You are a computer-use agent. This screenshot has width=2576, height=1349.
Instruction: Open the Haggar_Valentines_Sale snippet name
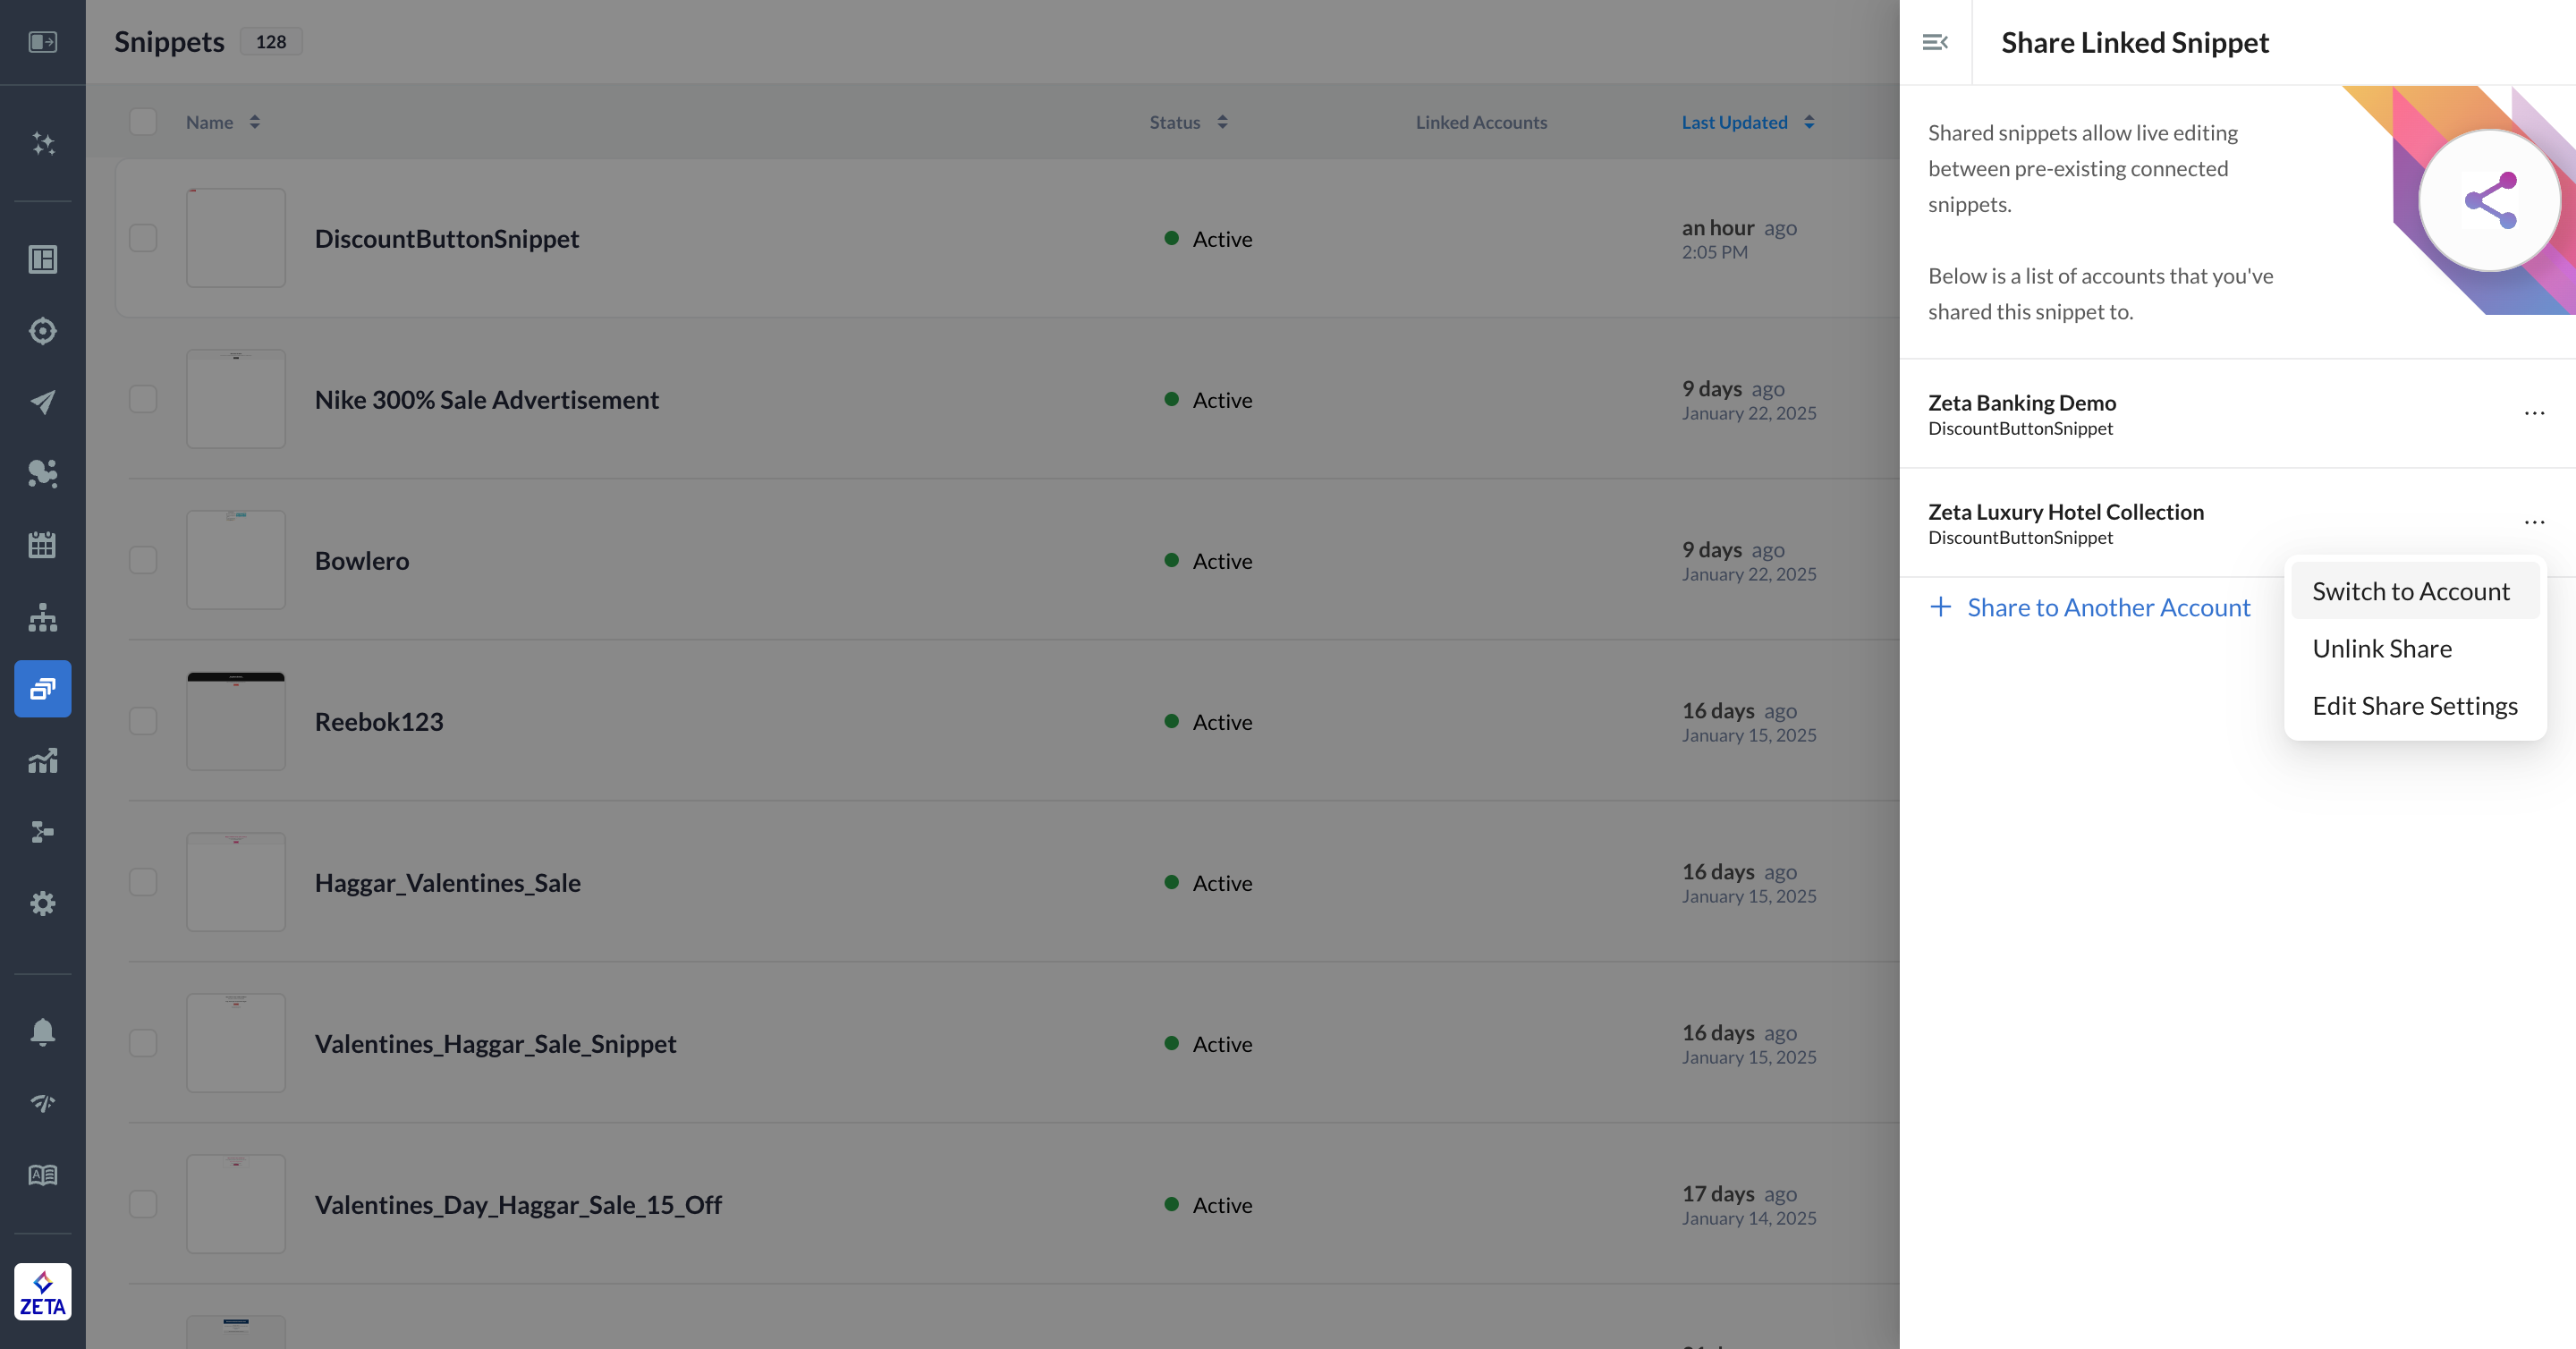pyautogui.click(x=448, y=882)
